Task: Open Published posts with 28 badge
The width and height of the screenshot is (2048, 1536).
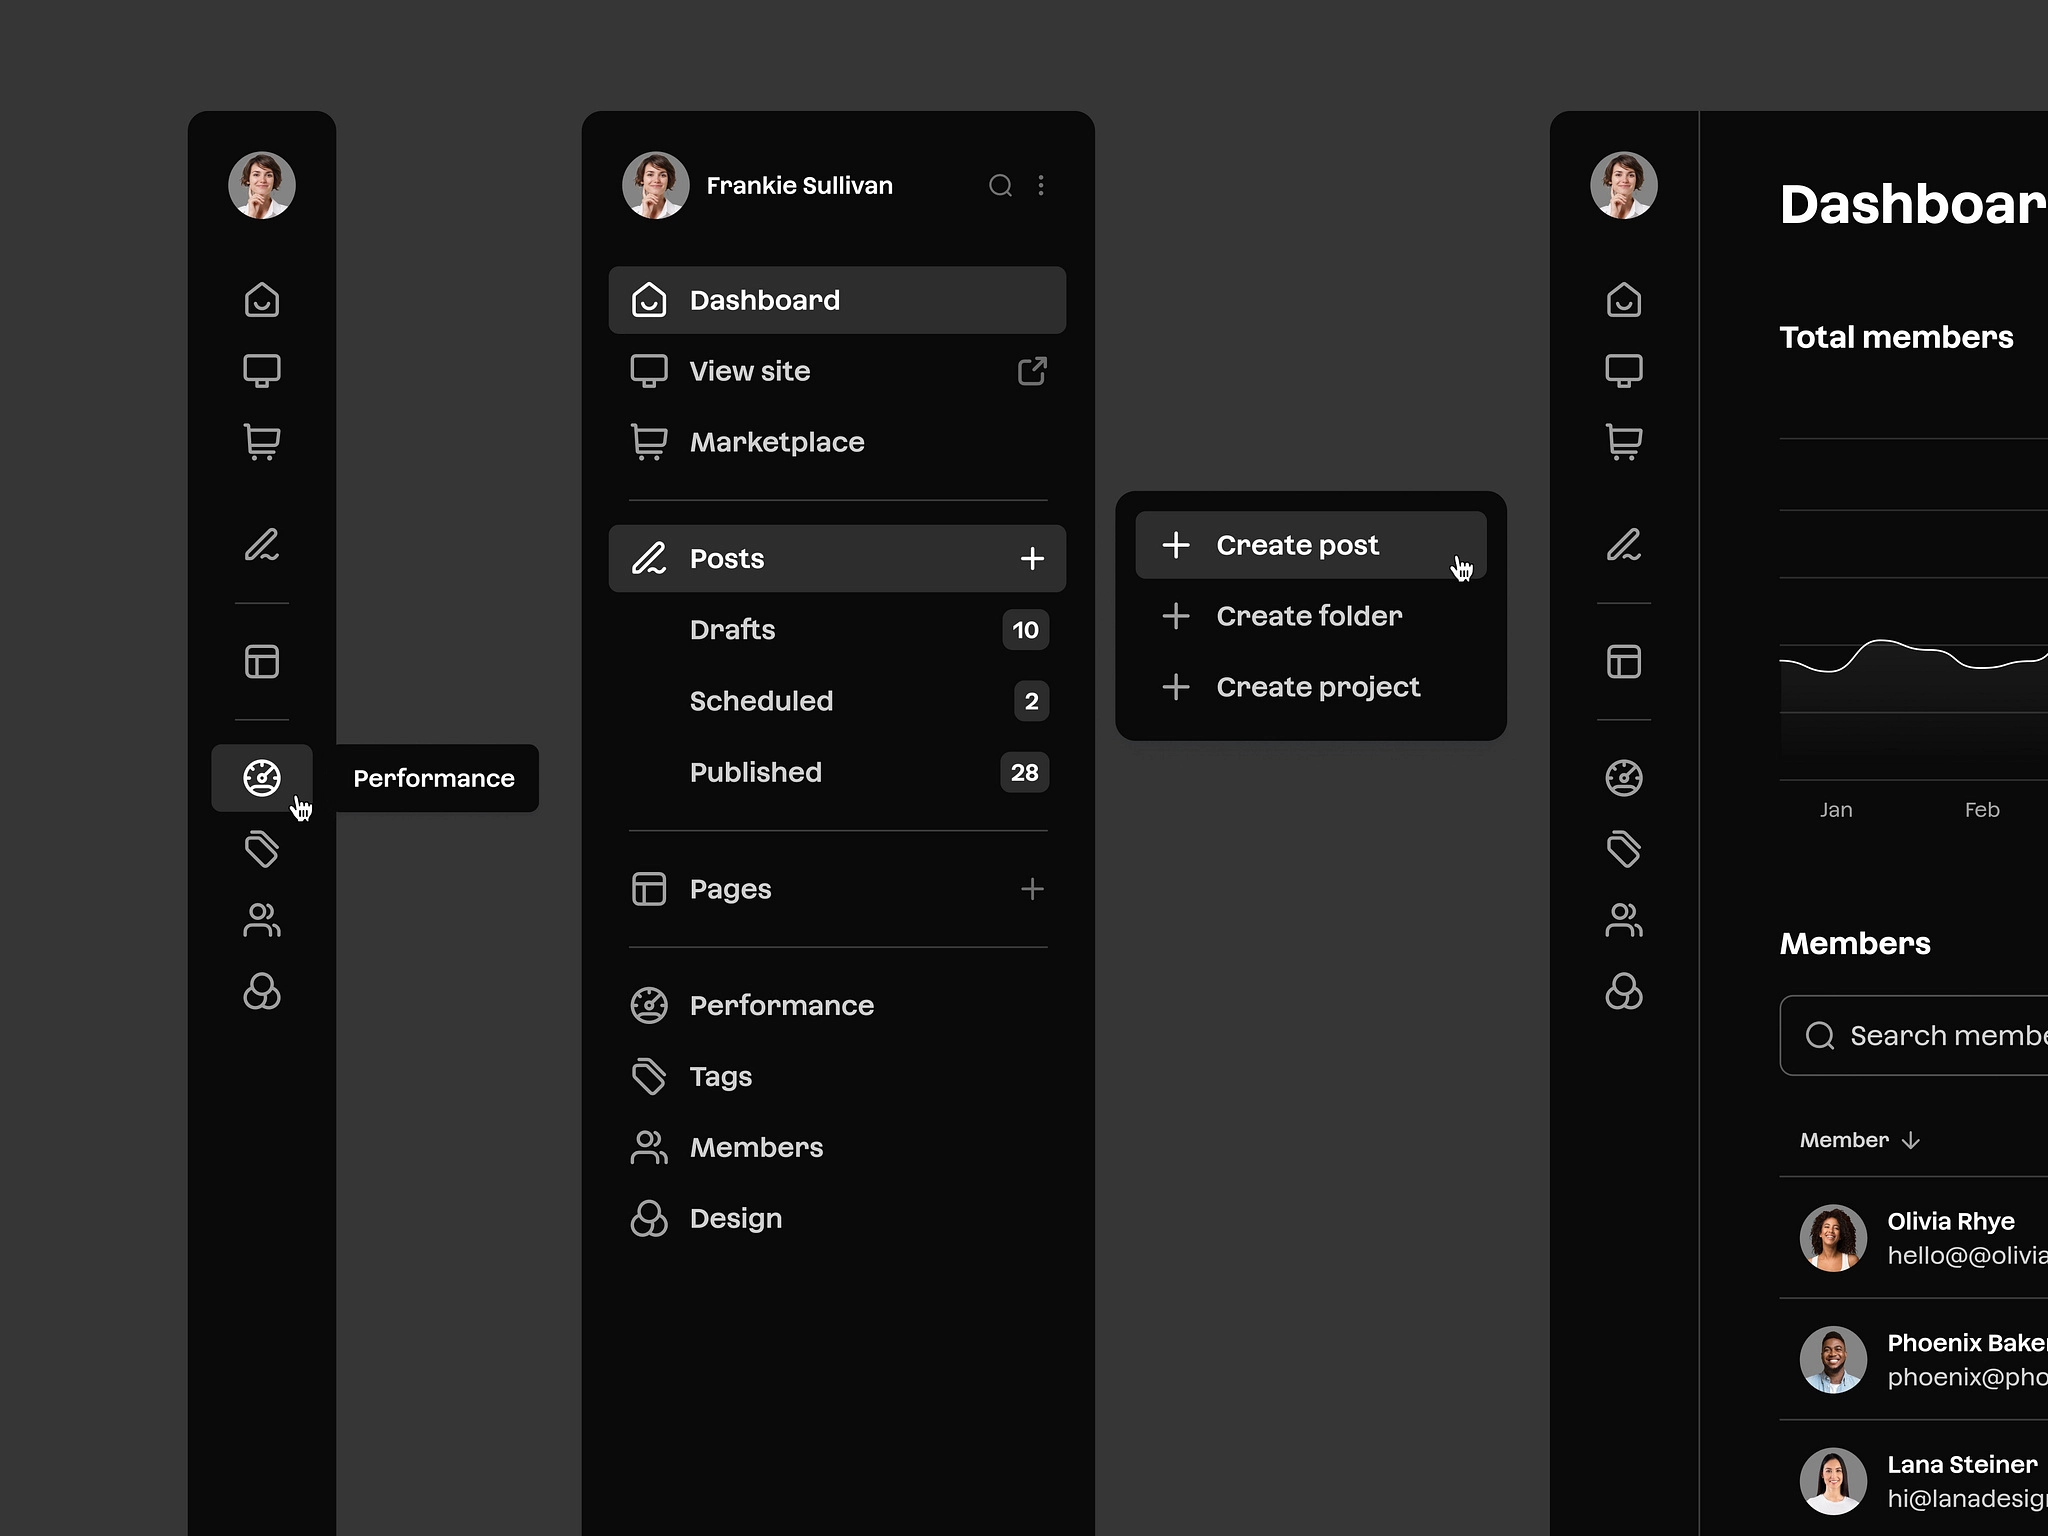Action: [x=756, y=772]
